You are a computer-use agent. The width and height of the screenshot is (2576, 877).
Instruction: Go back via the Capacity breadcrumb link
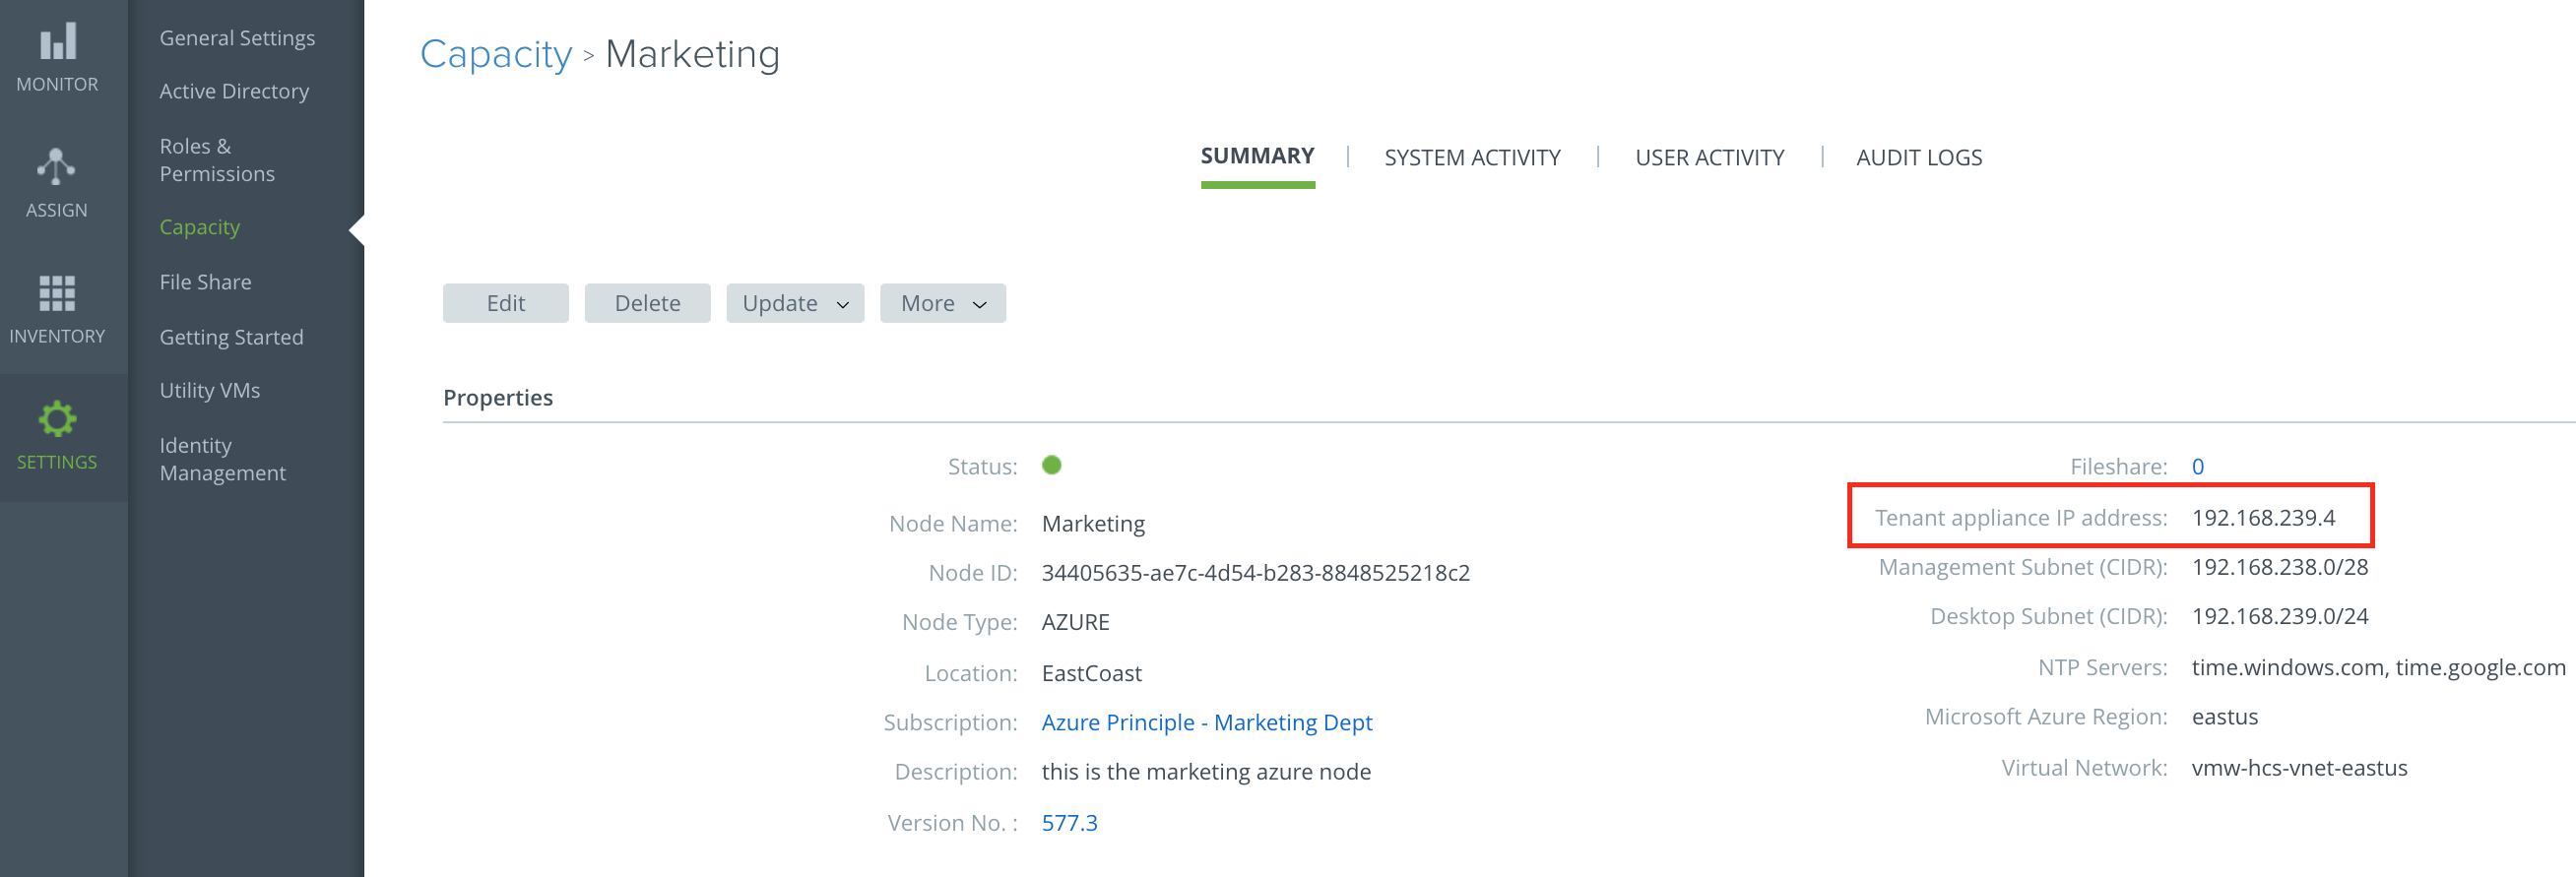[x=495, y=54]
